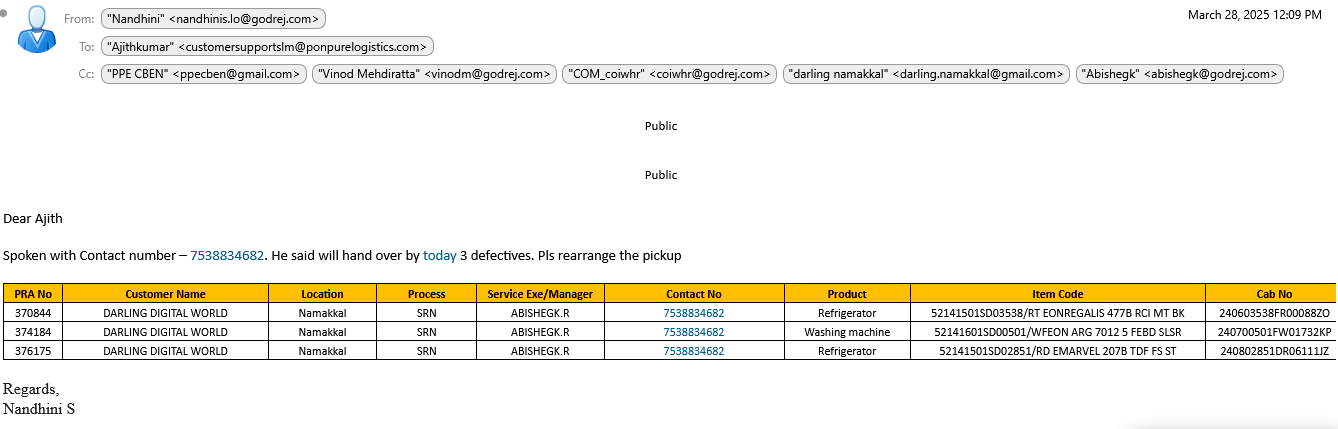Click the sender avatar icon
The height and width of the screenshot is (429, 1338).
coord(37,28)
